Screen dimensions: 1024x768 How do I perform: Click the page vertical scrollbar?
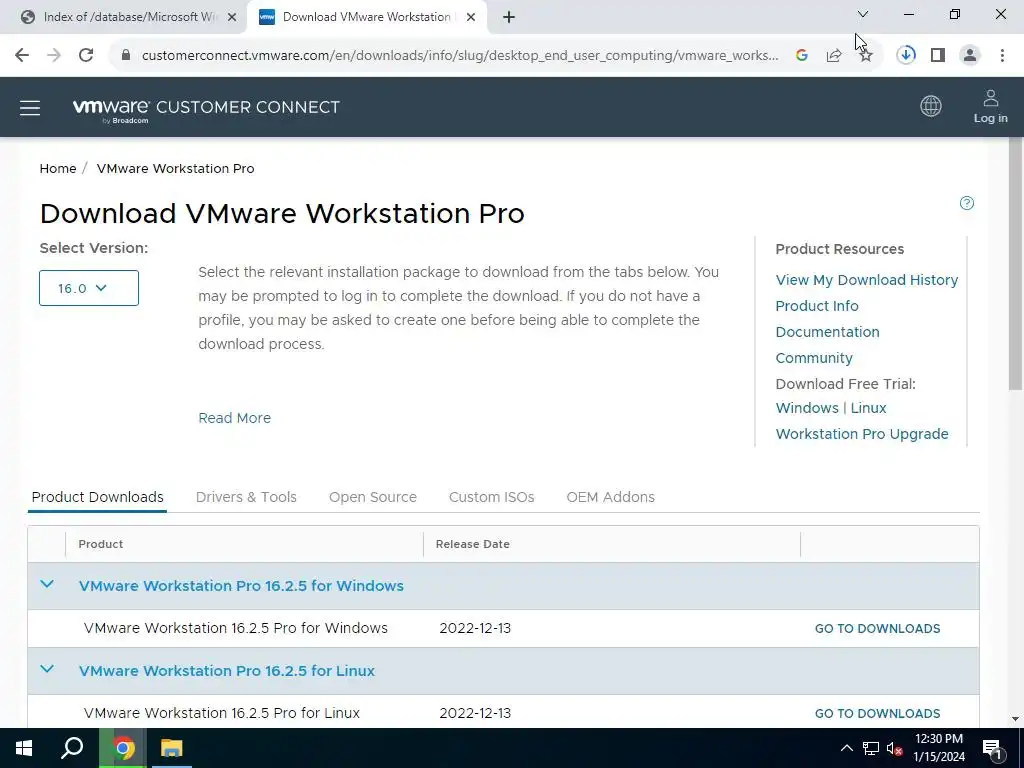coord(1016,264)
